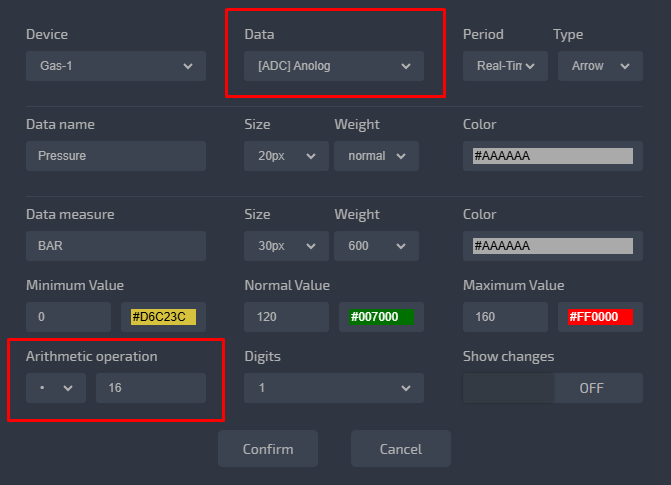Open the Period dropdown set to Real-Time
Viewport: 671px width, 485px height.
pos(505,66)
